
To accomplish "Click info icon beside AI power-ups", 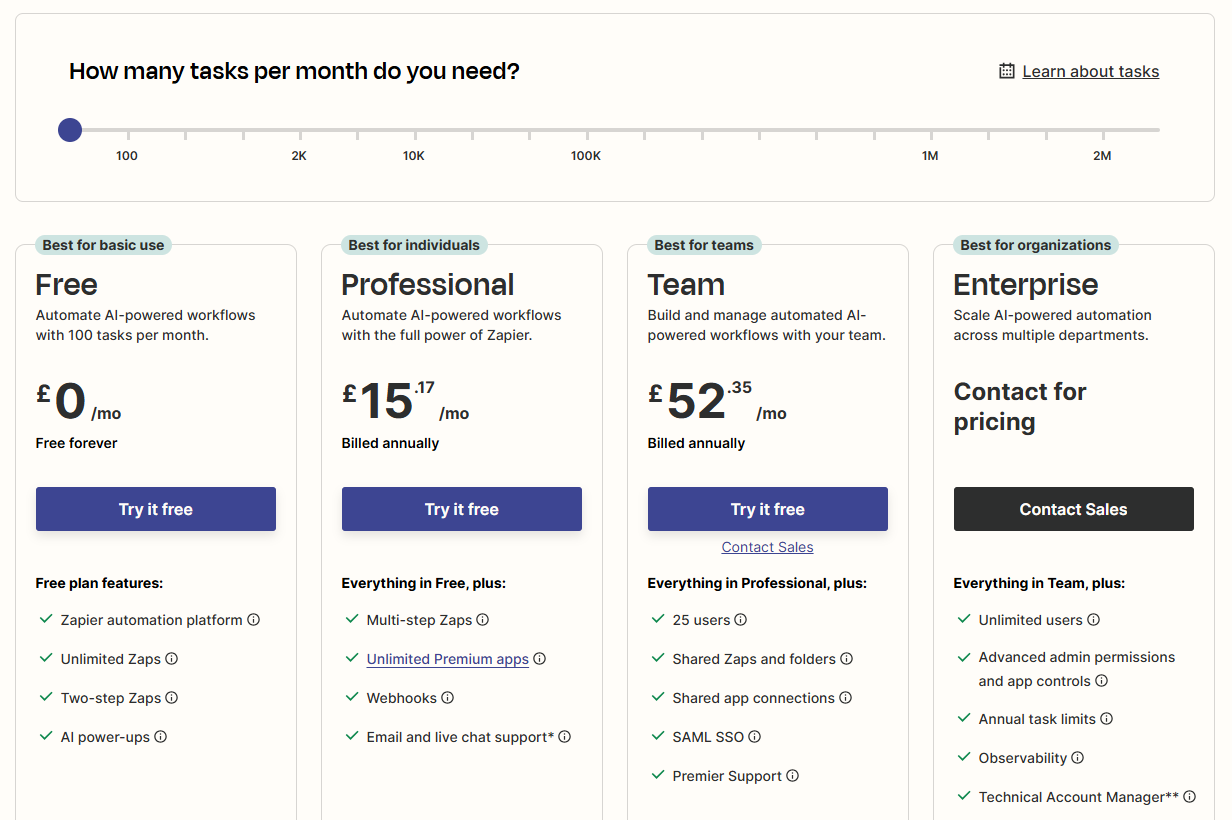I will [x=160, y=737].
